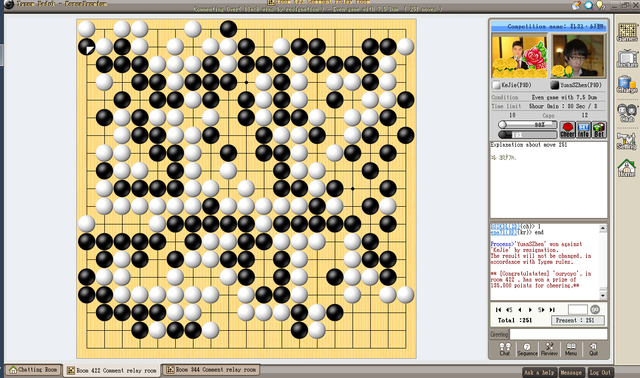This screenshot has width=640, height=378.
Task: Click the Bet chips button
Action: 599,130
